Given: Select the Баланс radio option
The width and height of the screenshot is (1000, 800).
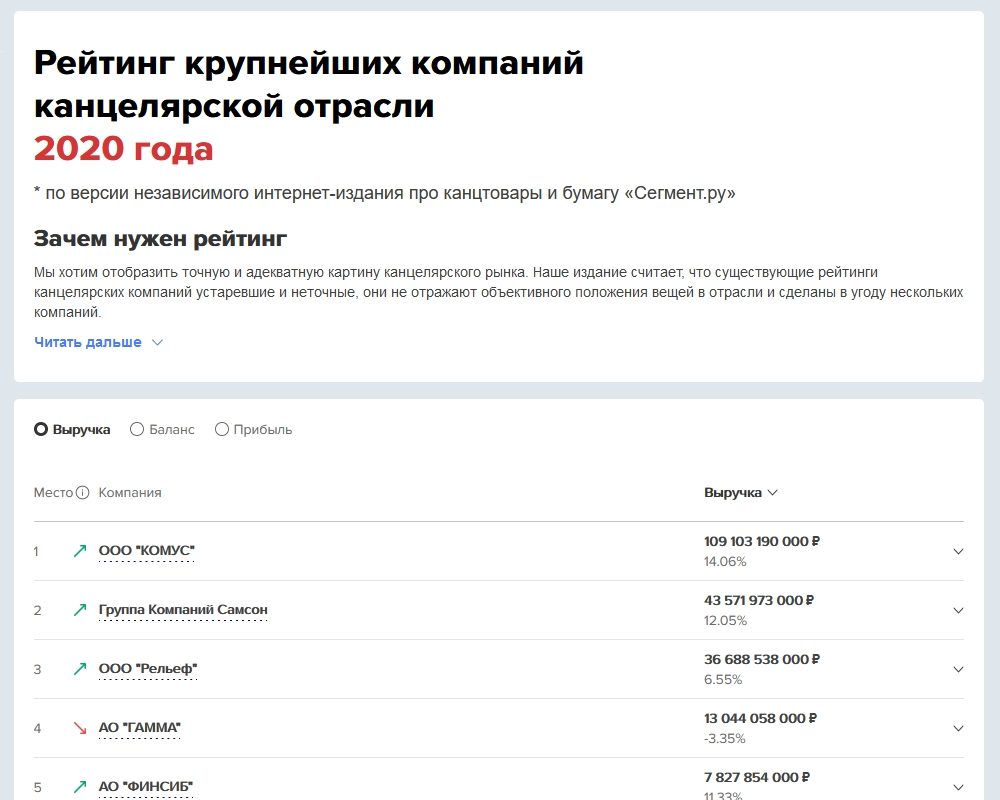Looking at the screenshot, I should (x=138, y=430).
